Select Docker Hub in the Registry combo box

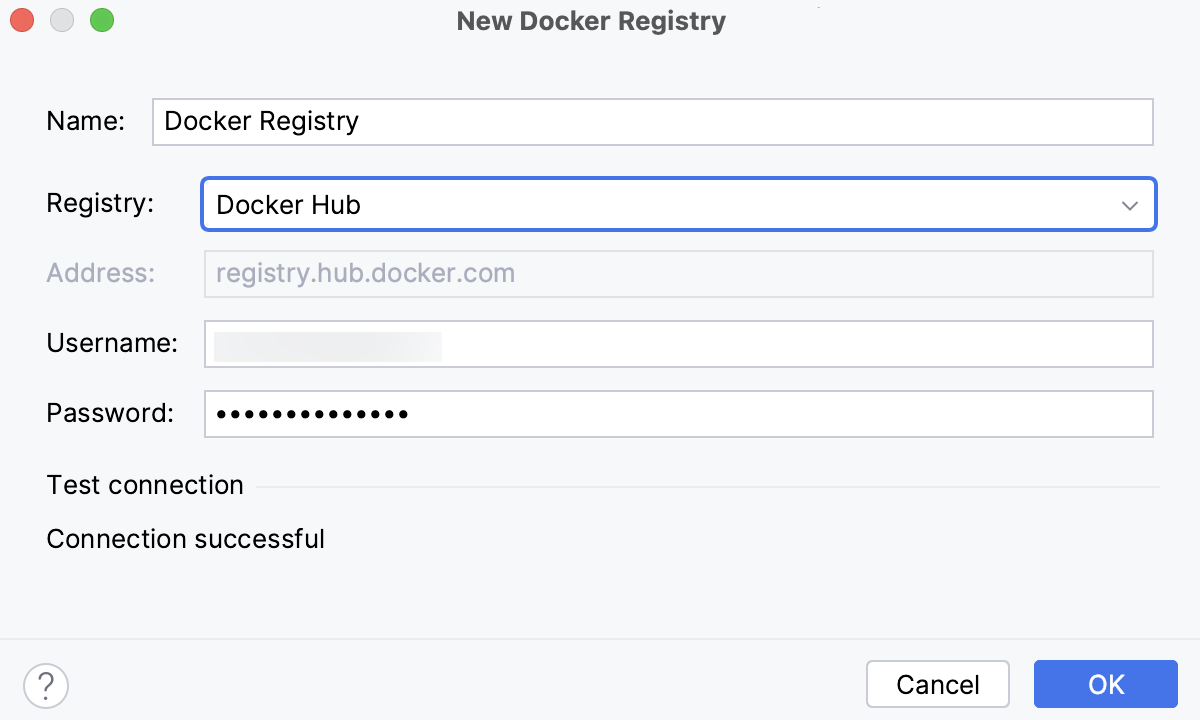click(x=679, y=204)
